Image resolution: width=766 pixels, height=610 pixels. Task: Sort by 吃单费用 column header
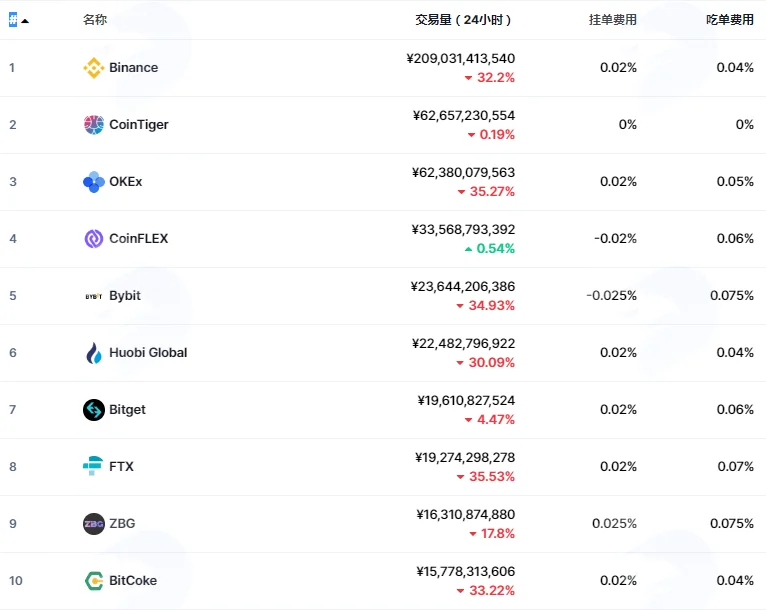730,20
